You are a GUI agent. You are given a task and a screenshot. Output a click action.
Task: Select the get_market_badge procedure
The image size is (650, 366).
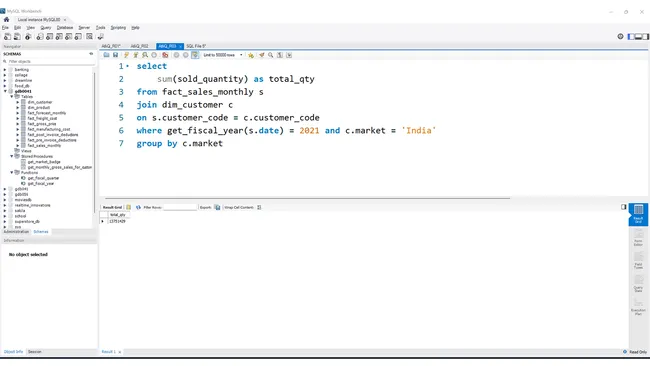pyautogui.click(x=44, y=162)
